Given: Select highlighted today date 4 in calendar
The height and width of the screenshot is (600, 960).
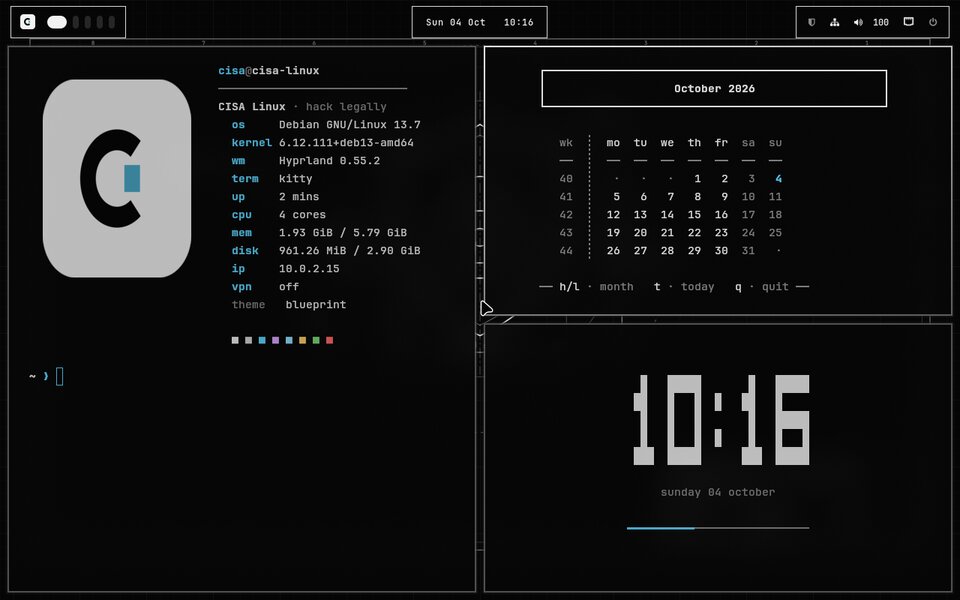Looking at the screenshot, I should pos(778,179).
